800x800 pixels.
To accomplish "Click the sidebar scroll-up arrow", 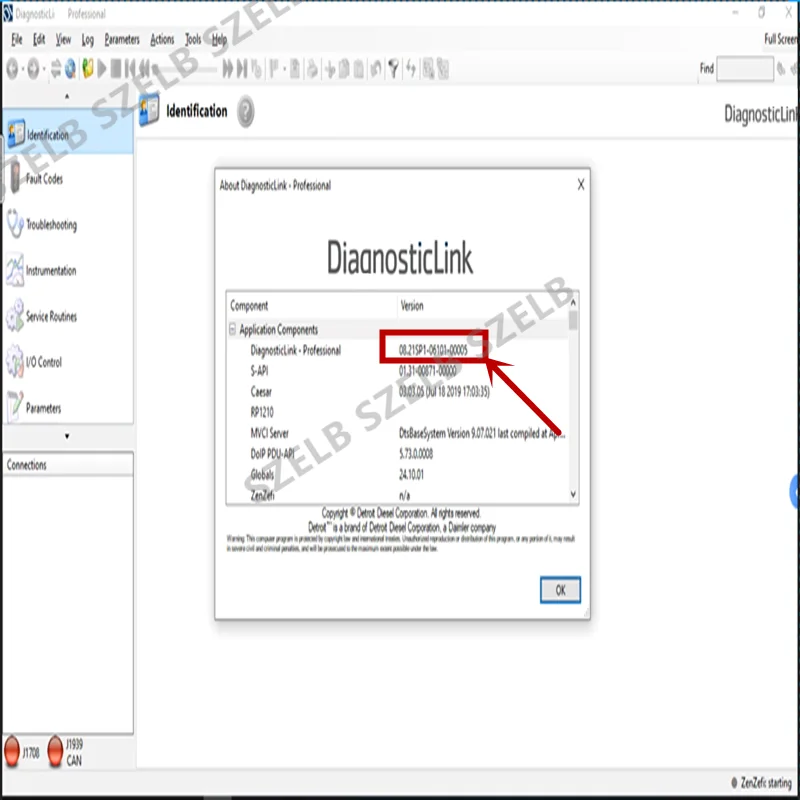I will [67, 96].
